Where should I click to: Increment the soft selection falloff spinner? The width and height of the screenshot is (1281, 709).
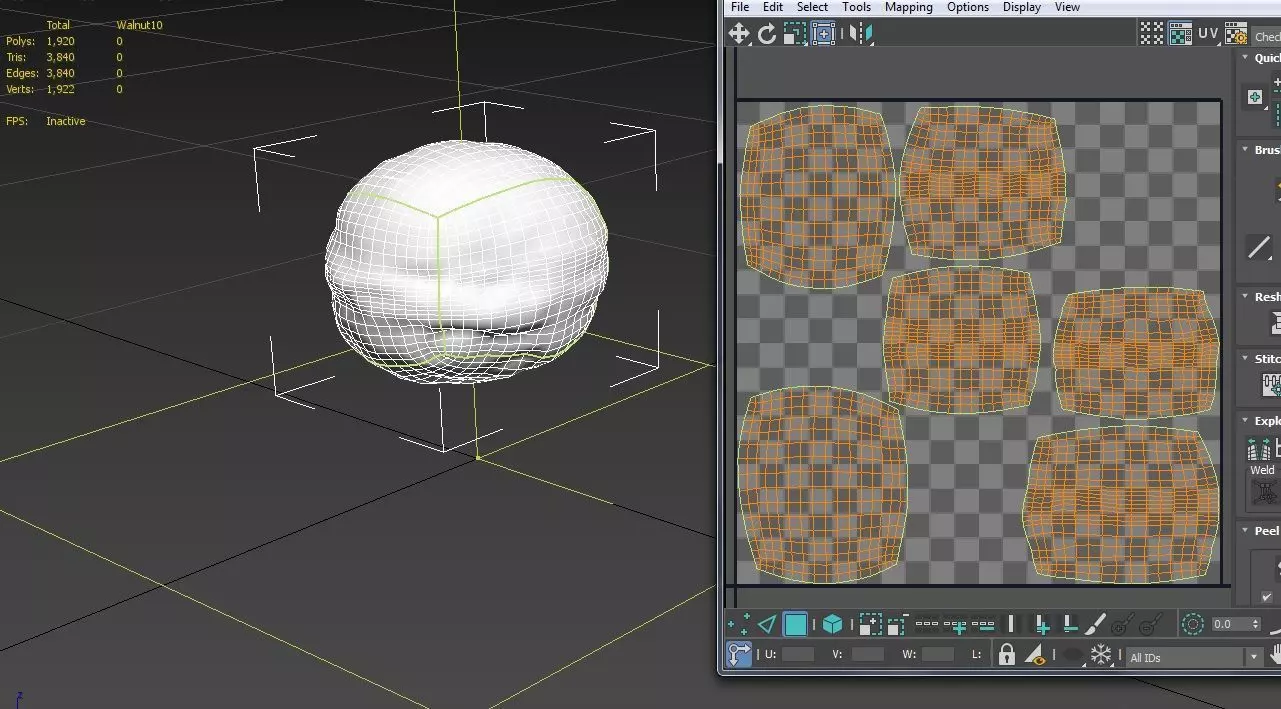[x=1256, y=620]
